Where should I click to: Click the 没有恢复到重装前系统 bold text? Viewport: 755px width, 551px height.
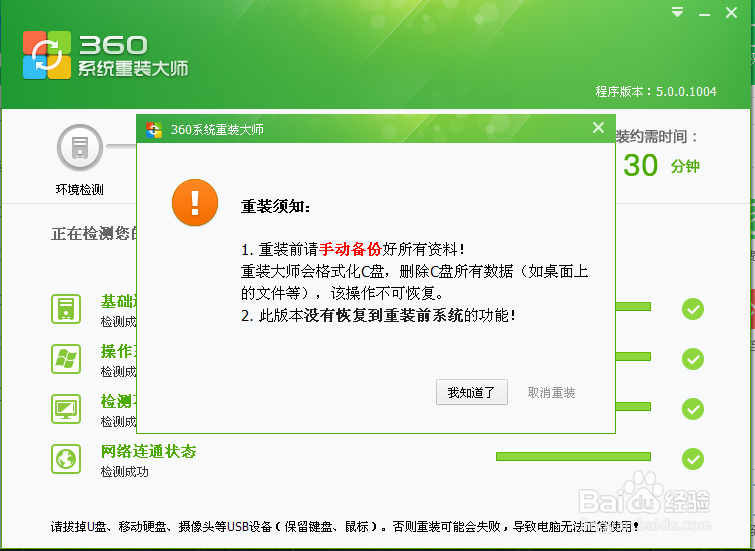click(384, 315)
